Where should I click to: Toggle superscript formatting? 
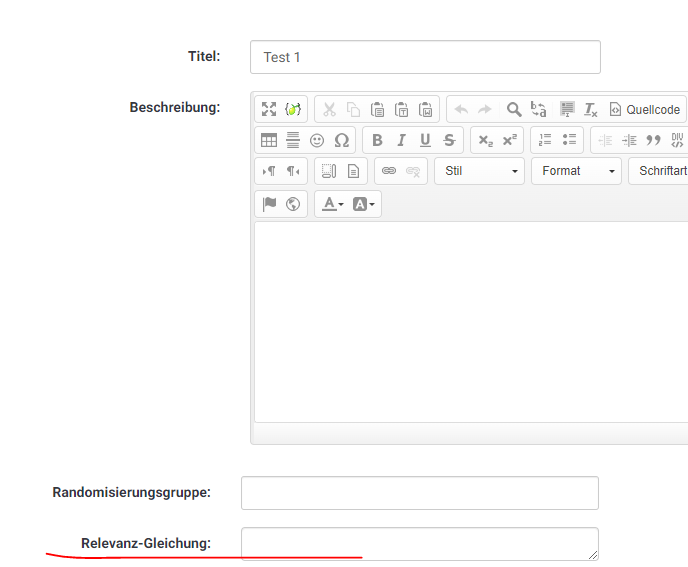tap(509, 140)
